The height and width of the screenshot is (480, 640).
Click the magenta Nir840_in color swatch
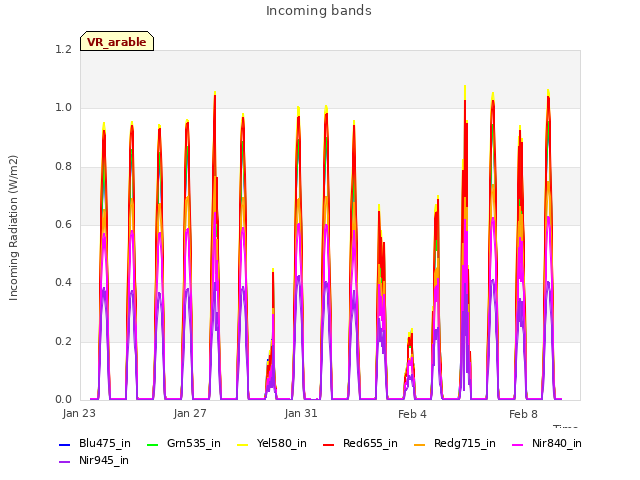pyautogui.click(x=517, y=444)
